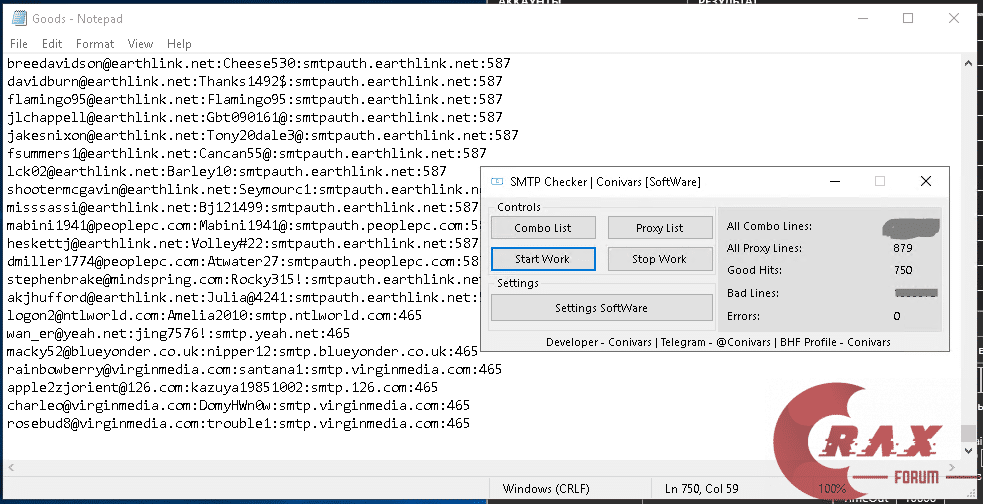Click the Combo List button
The image size is (983, 504).
542,228
